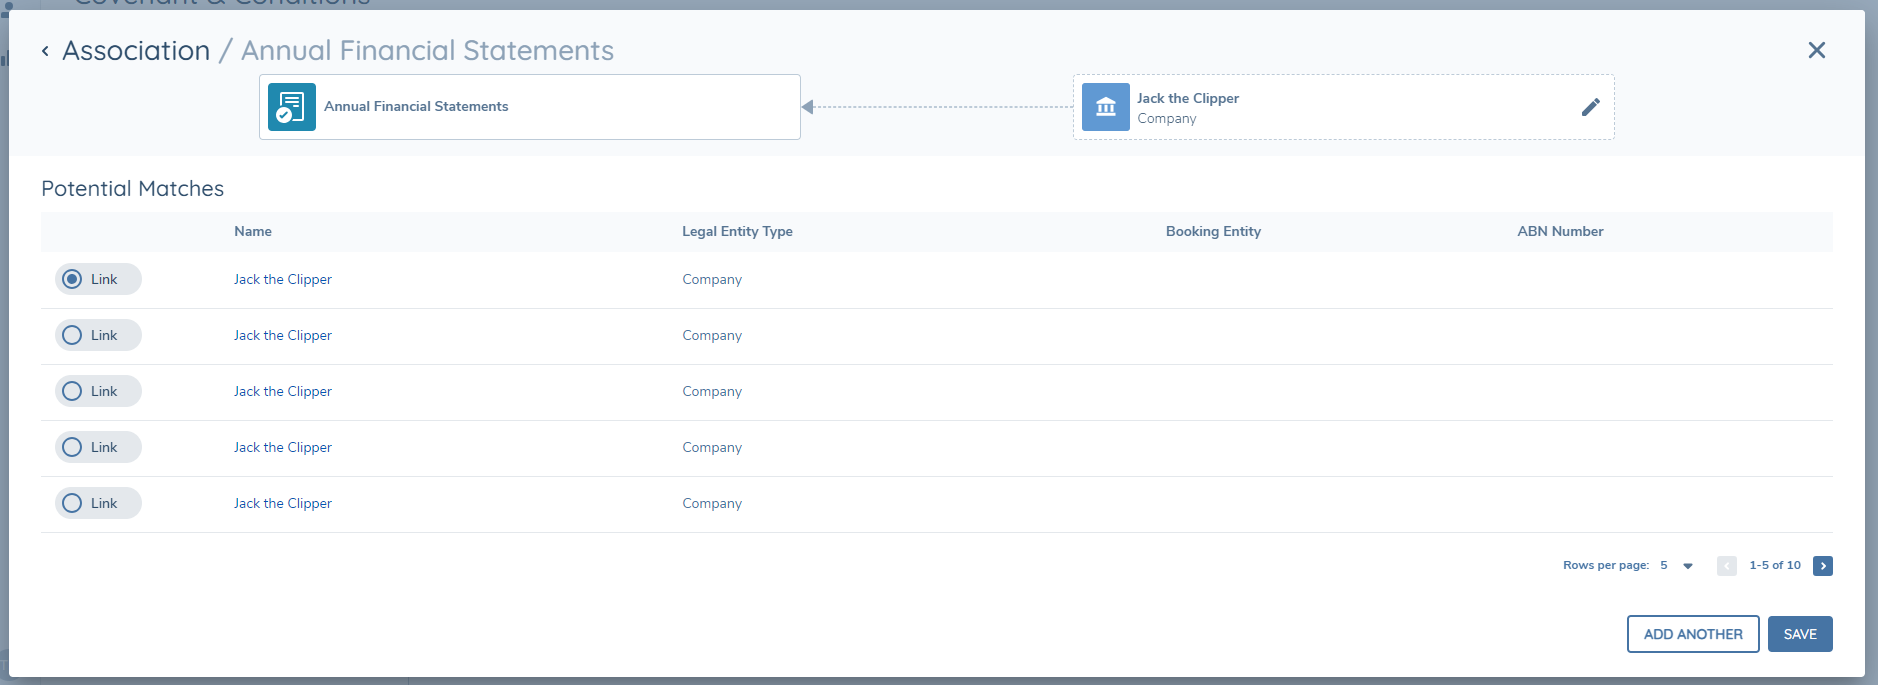The image size is (1878, 685).
Task: Click the Legal Entity Type column header
Action: click(x=737, y=231)
